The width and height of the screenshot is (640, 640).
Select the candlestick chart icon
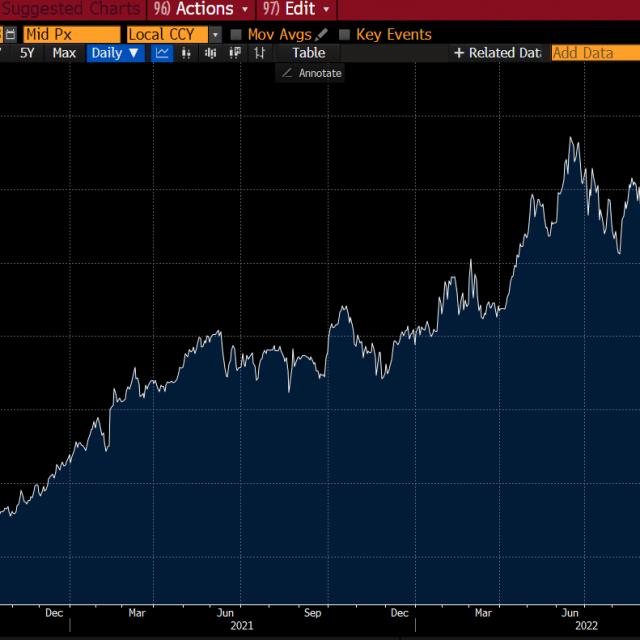pyautogui.click(x=211, y=53)
